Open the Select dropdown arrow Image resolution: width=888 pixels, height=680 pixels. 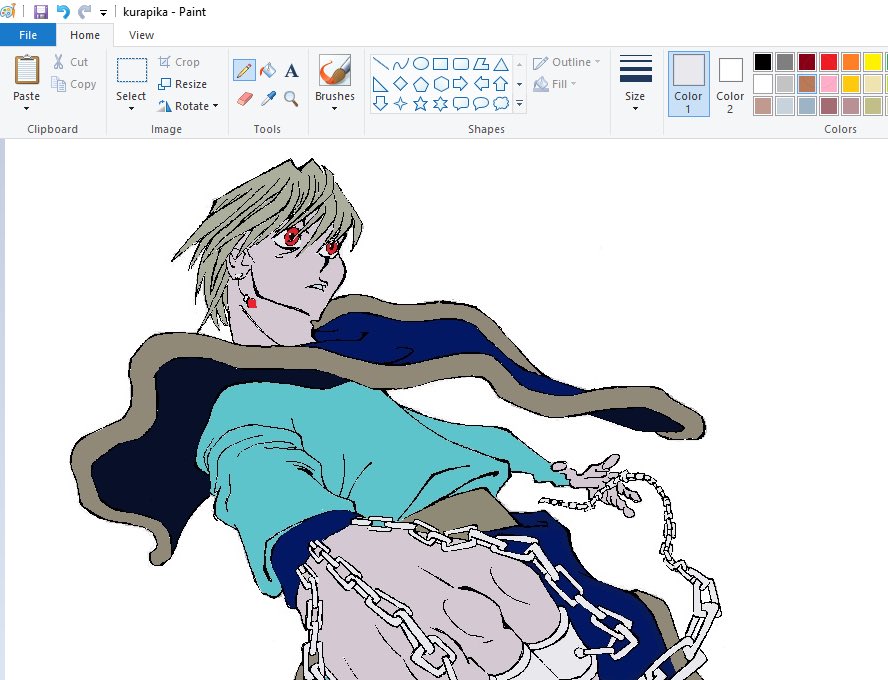(x=131, y=108)
